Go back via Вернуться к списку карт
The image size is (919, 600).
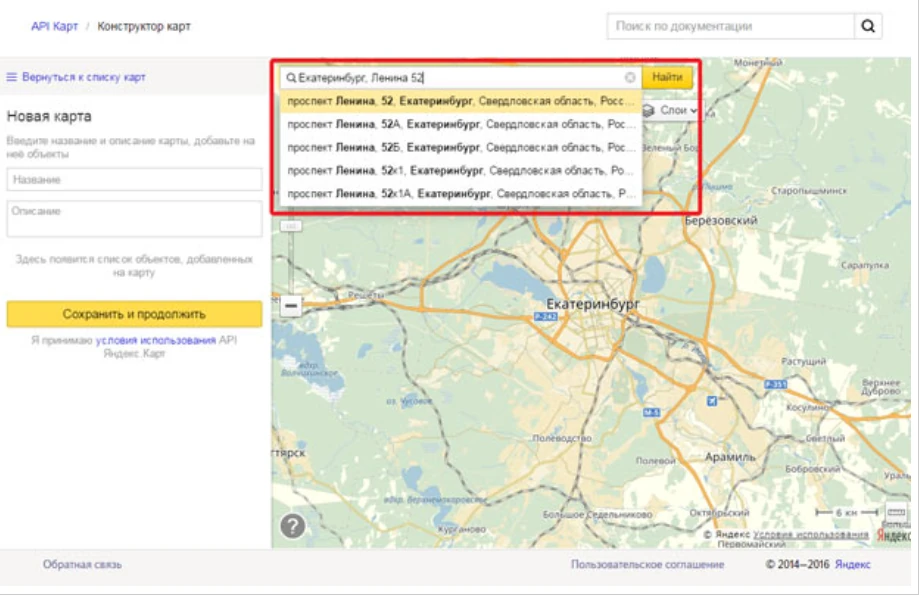(x=83, y=77)
